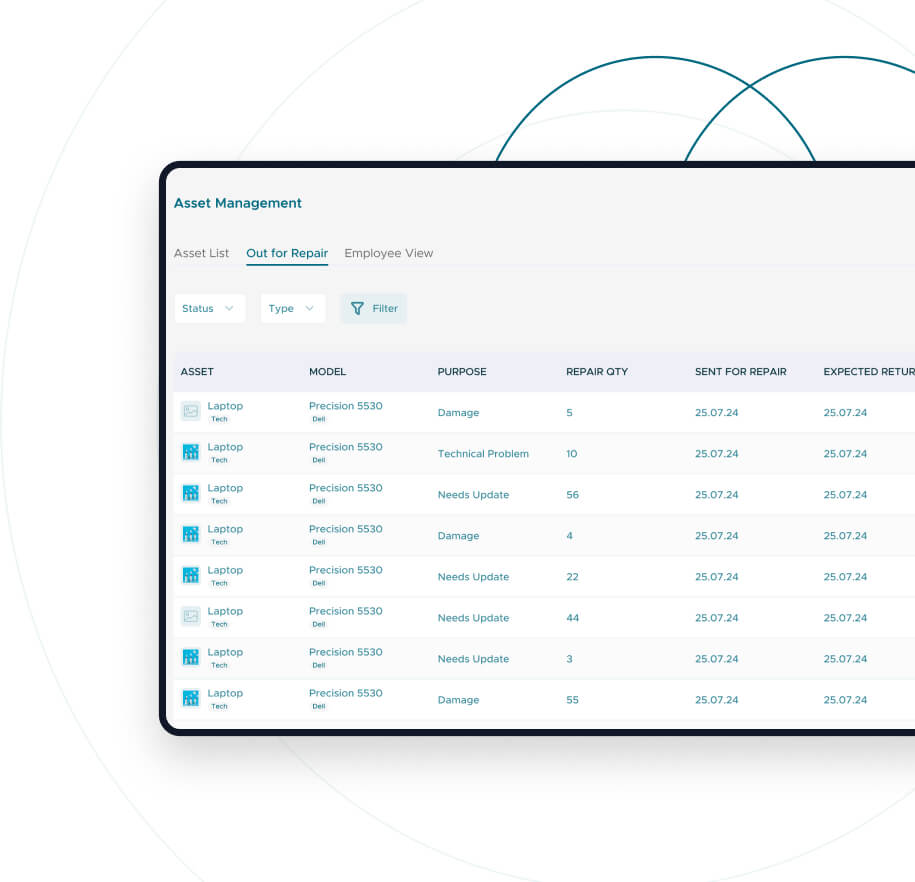This screenshot has width=915, height=882.
Task: Select the asset thumbnail in the repair quantity 4 row
Action: (x=190, y=534)
